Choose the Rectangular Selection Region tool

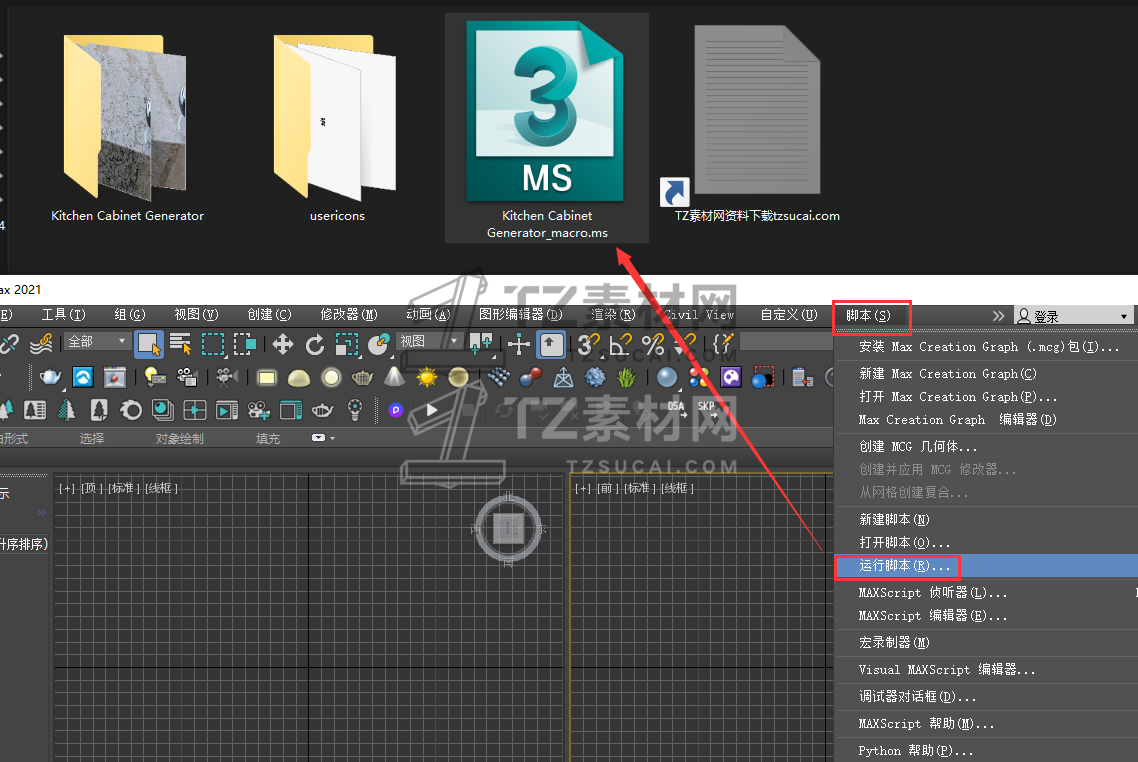tap(213, 344)
